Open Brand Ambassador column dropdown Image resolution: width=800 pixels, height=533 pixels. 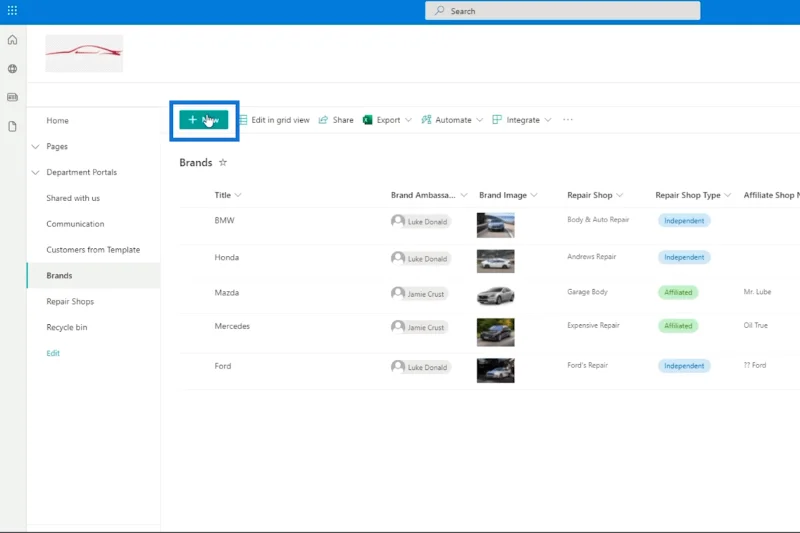464,195
